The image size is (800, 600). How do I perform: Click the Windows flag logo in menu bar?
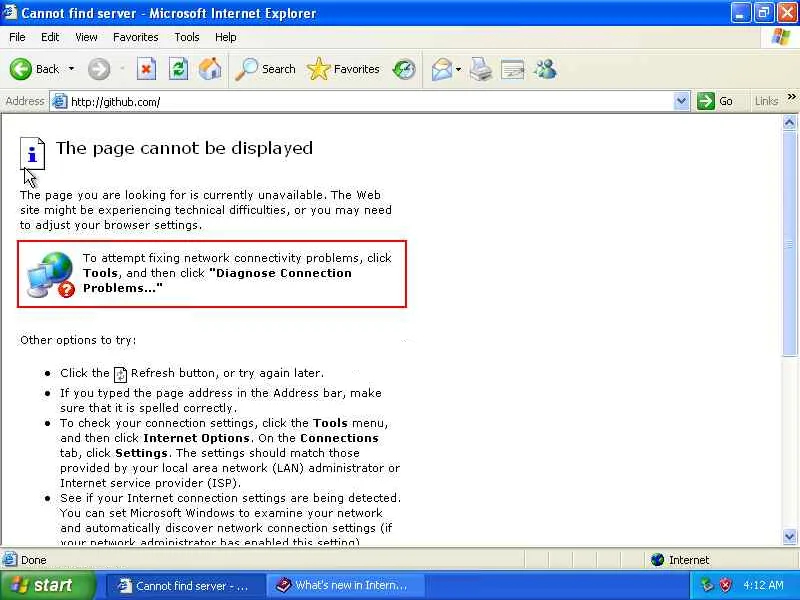(781, 37)
